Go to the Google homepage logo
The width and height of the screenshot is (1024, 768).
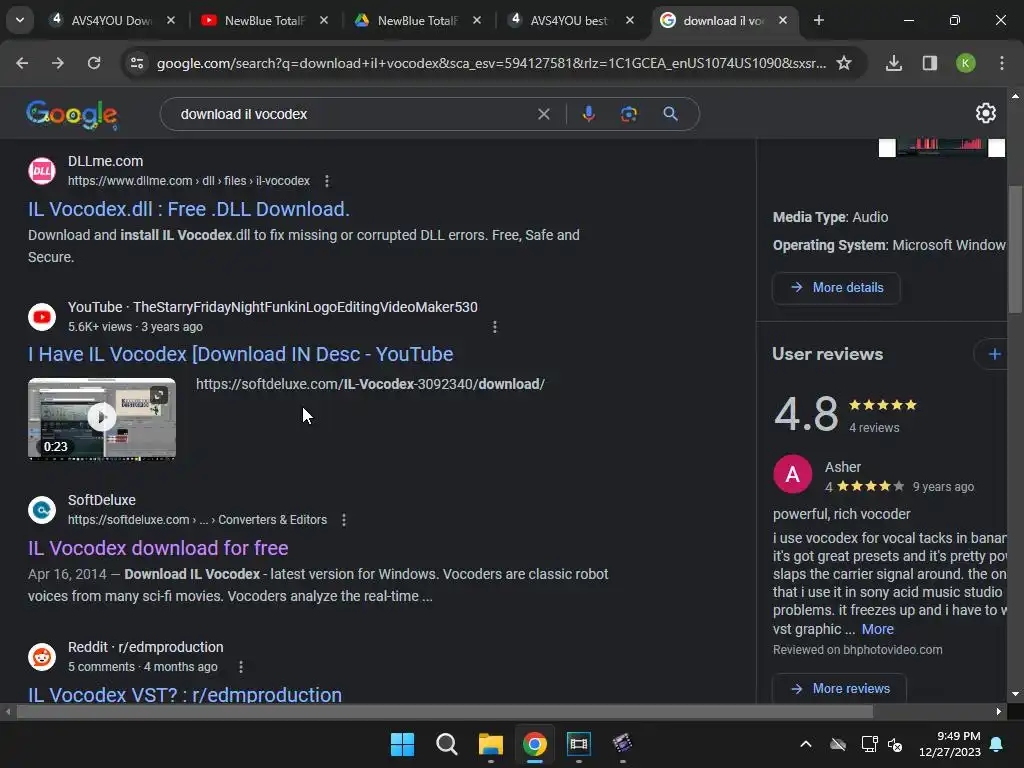(x=72, y=115)
